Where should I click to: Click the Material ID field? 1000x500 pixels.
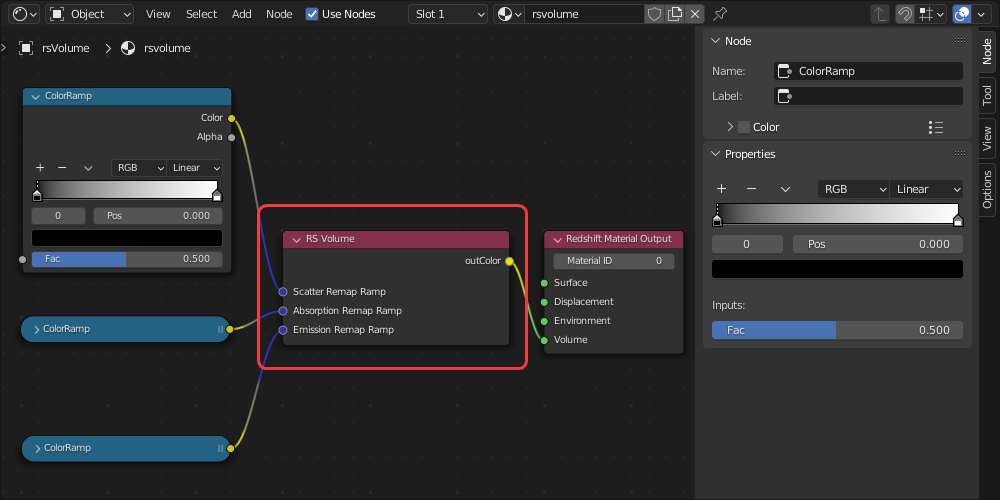click(614, 261)
